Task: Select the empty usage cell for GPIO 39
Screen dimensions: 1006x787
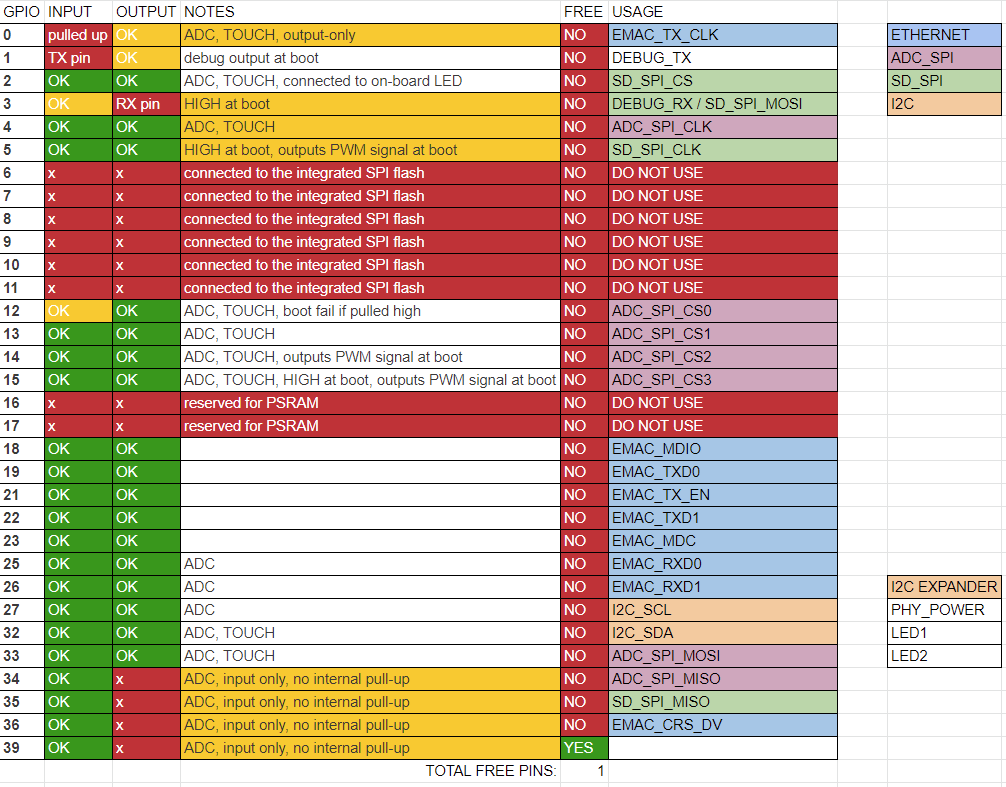Action: click(722, 749)
